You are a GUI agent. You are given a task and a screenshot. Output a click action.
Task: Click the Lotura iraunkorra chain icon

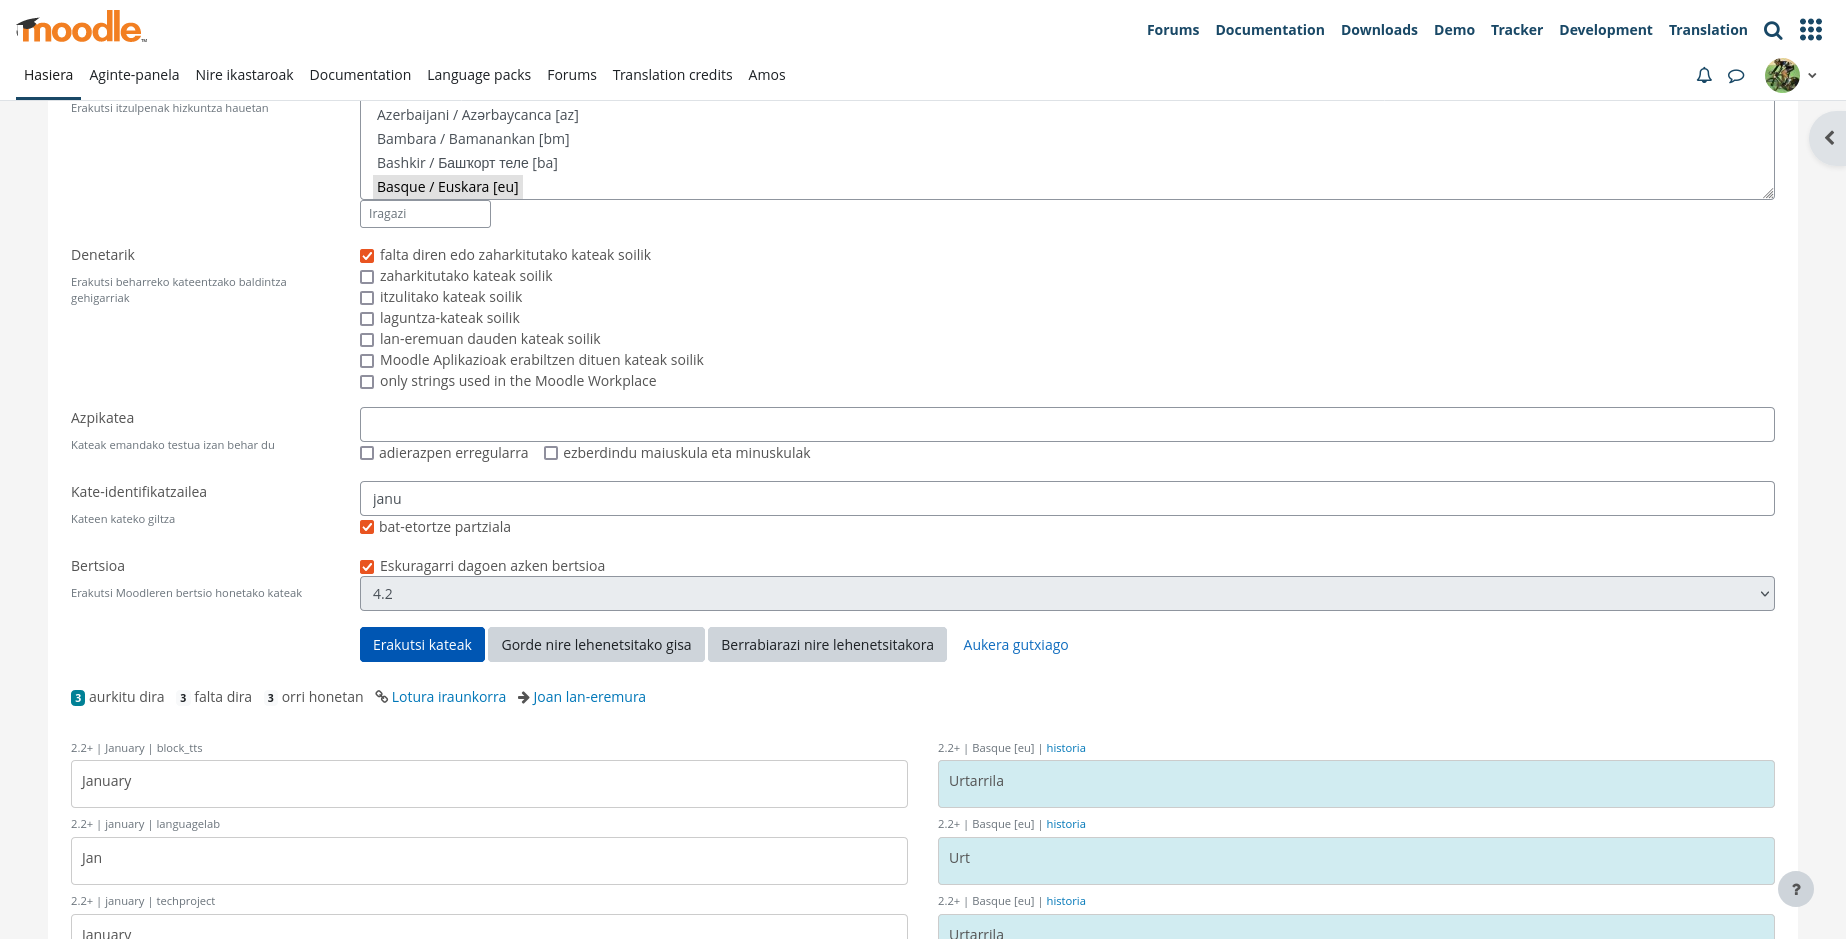pos(382,697)
